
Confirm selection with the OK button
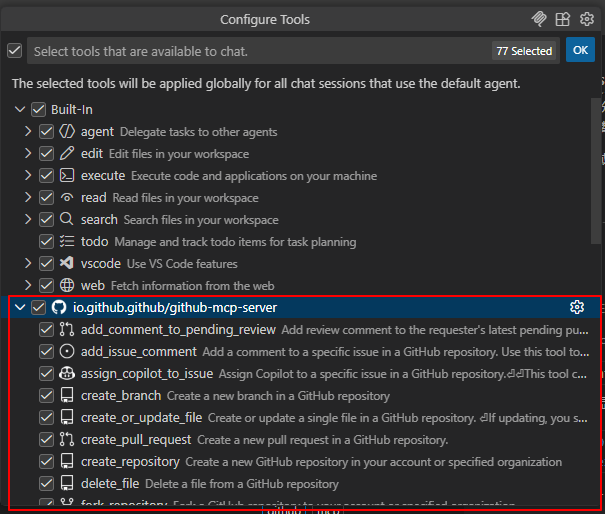(580, 50)
